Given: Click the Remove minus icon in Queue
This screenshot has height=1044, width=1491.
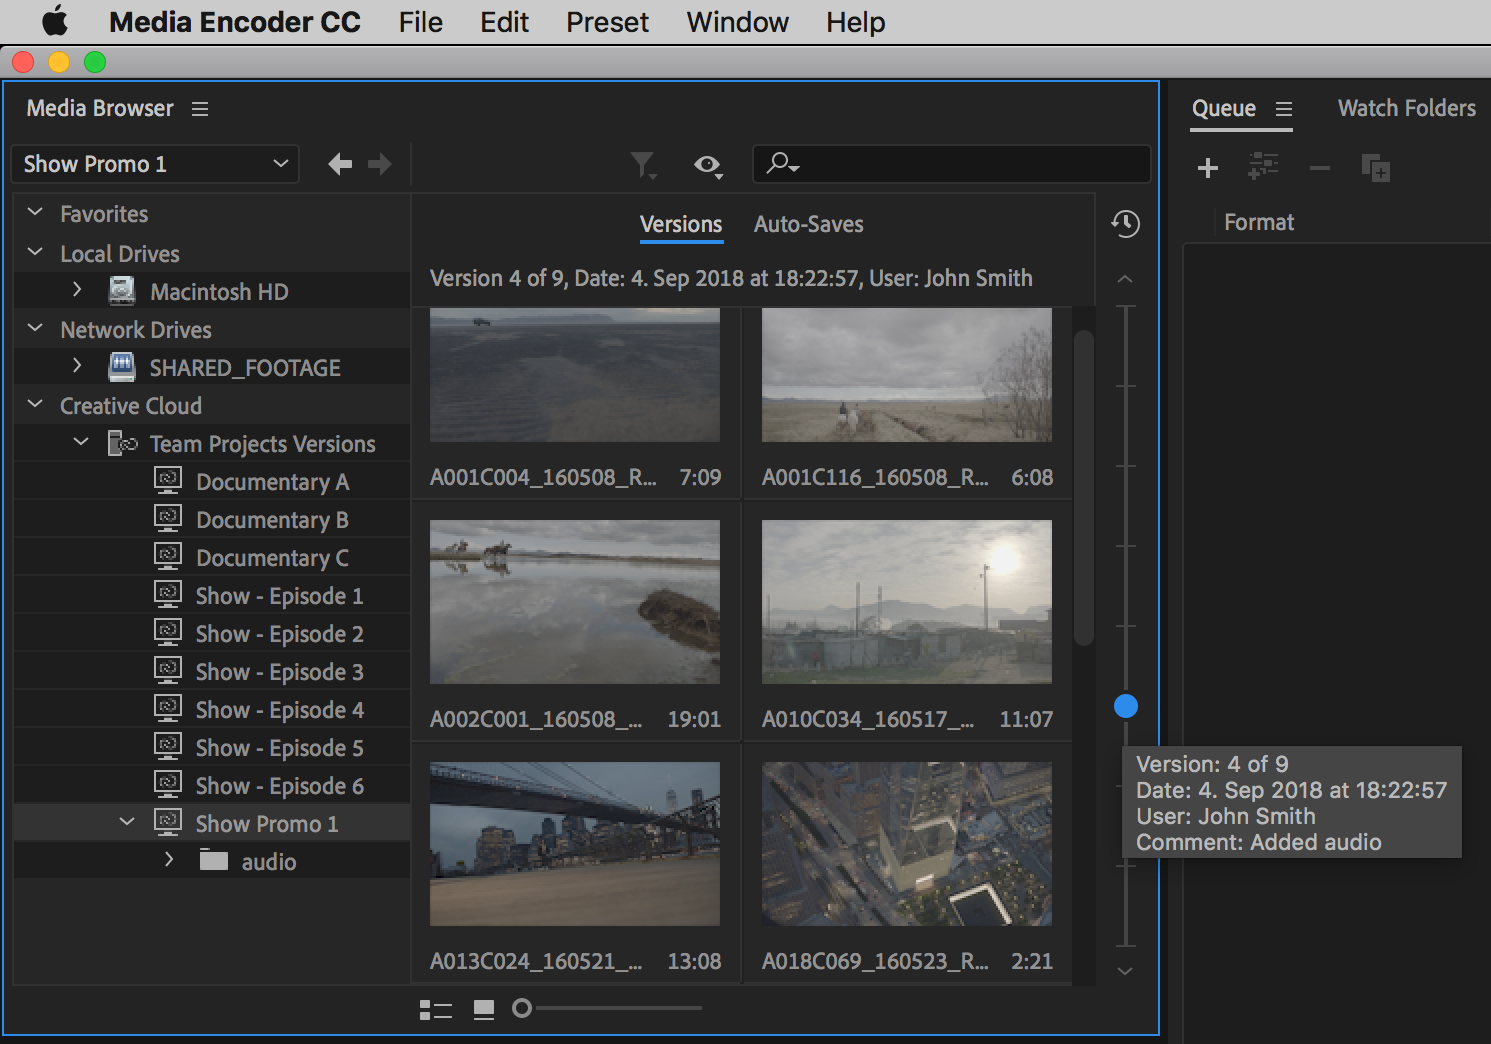Looking at the screenshot, I should click(1320, 168).
